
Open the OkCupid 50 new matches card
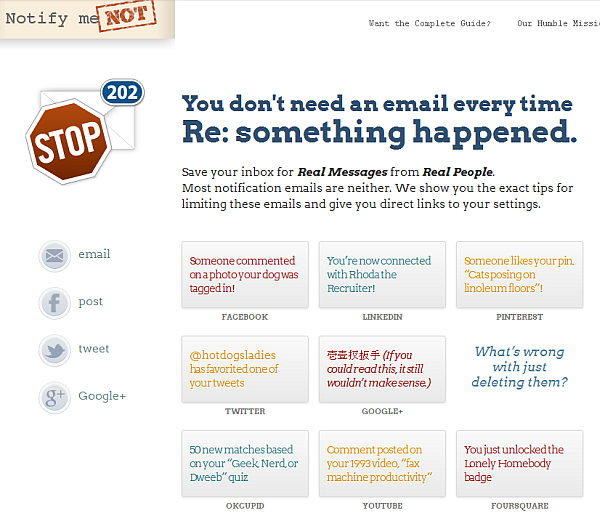[245, 463]
